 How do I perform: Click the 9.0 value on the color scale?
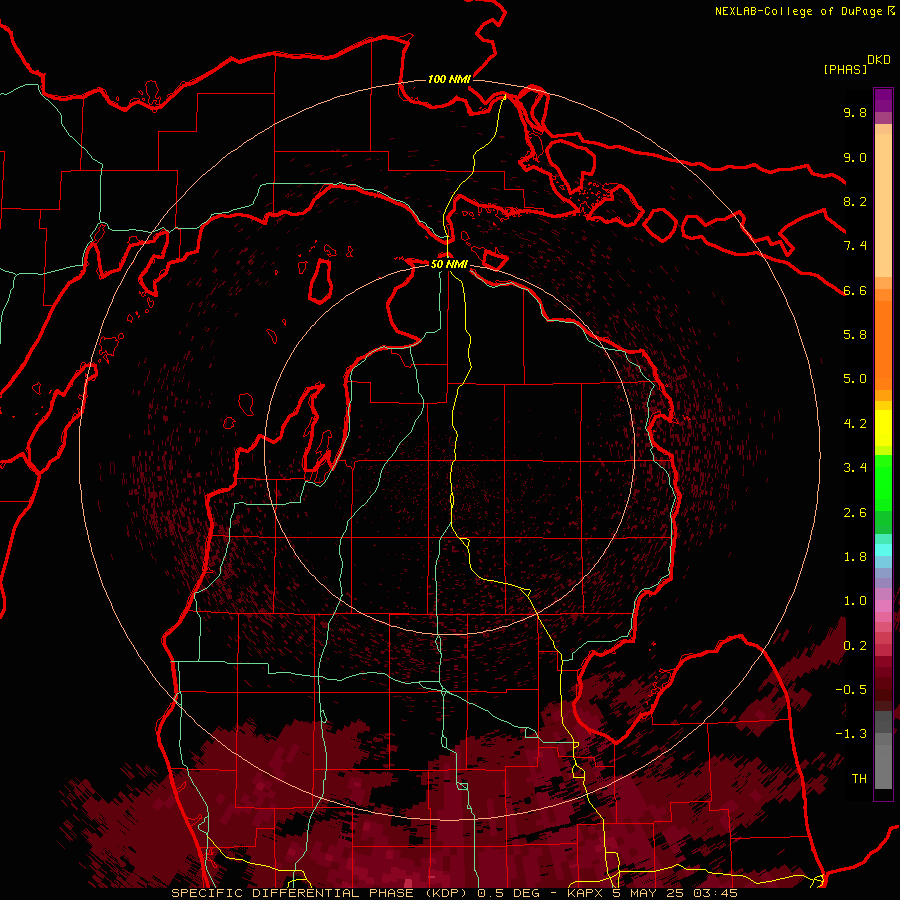point(855,157)
